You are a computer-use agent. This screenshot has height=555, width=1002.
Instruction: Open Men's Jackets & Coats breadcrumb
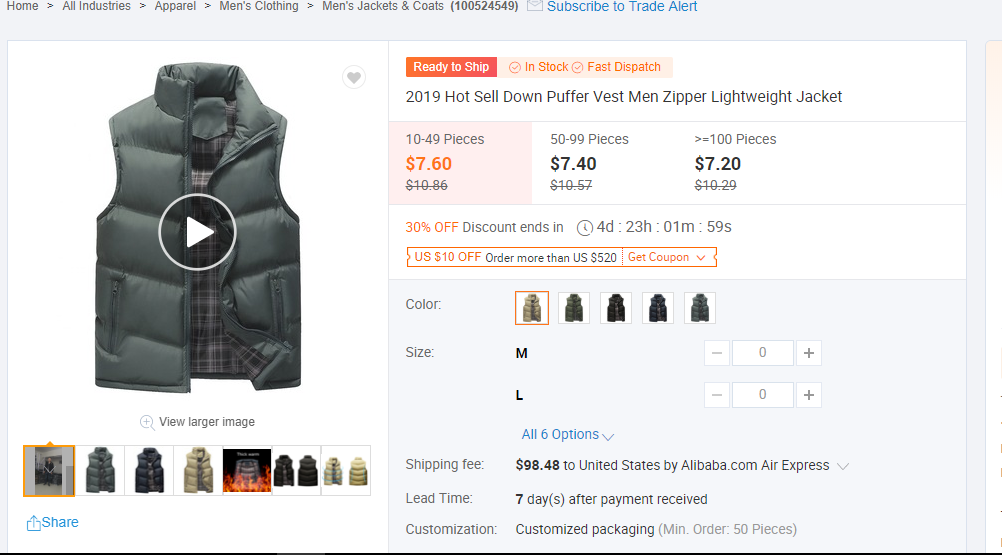pyautogui.click(x=383, y=6)
